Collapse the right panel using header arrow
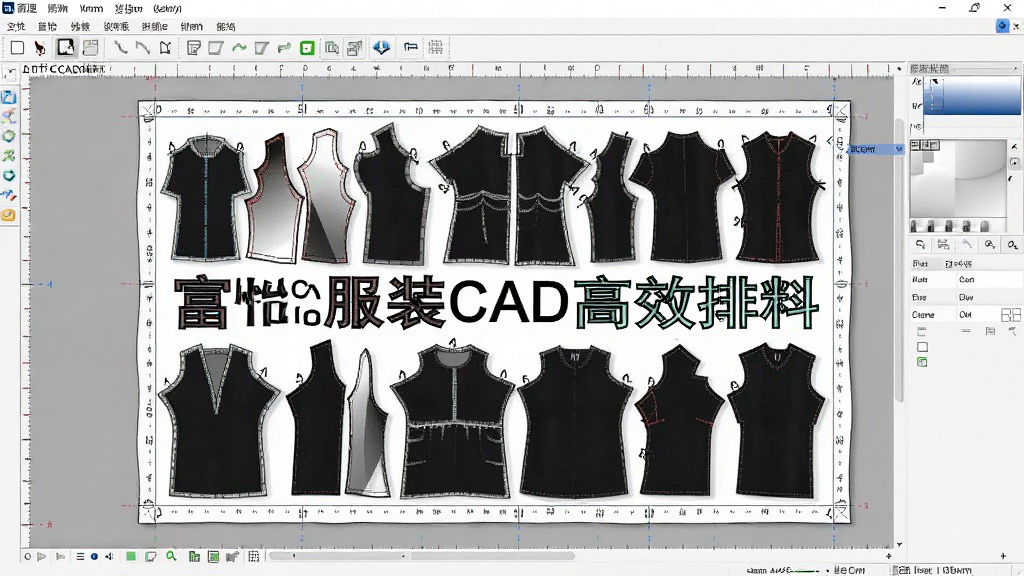Screen dimensions: 1024x576 (1015, 69)
